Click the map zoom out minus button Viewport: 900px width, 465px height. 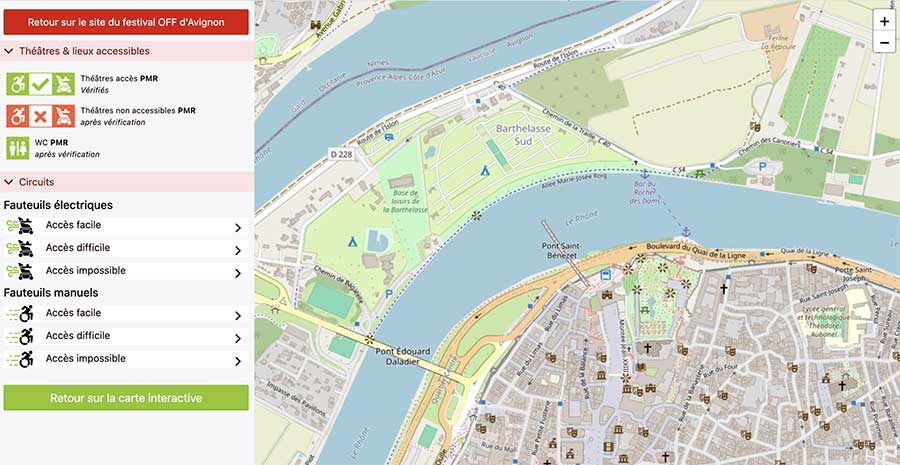(x=883, y=43)
